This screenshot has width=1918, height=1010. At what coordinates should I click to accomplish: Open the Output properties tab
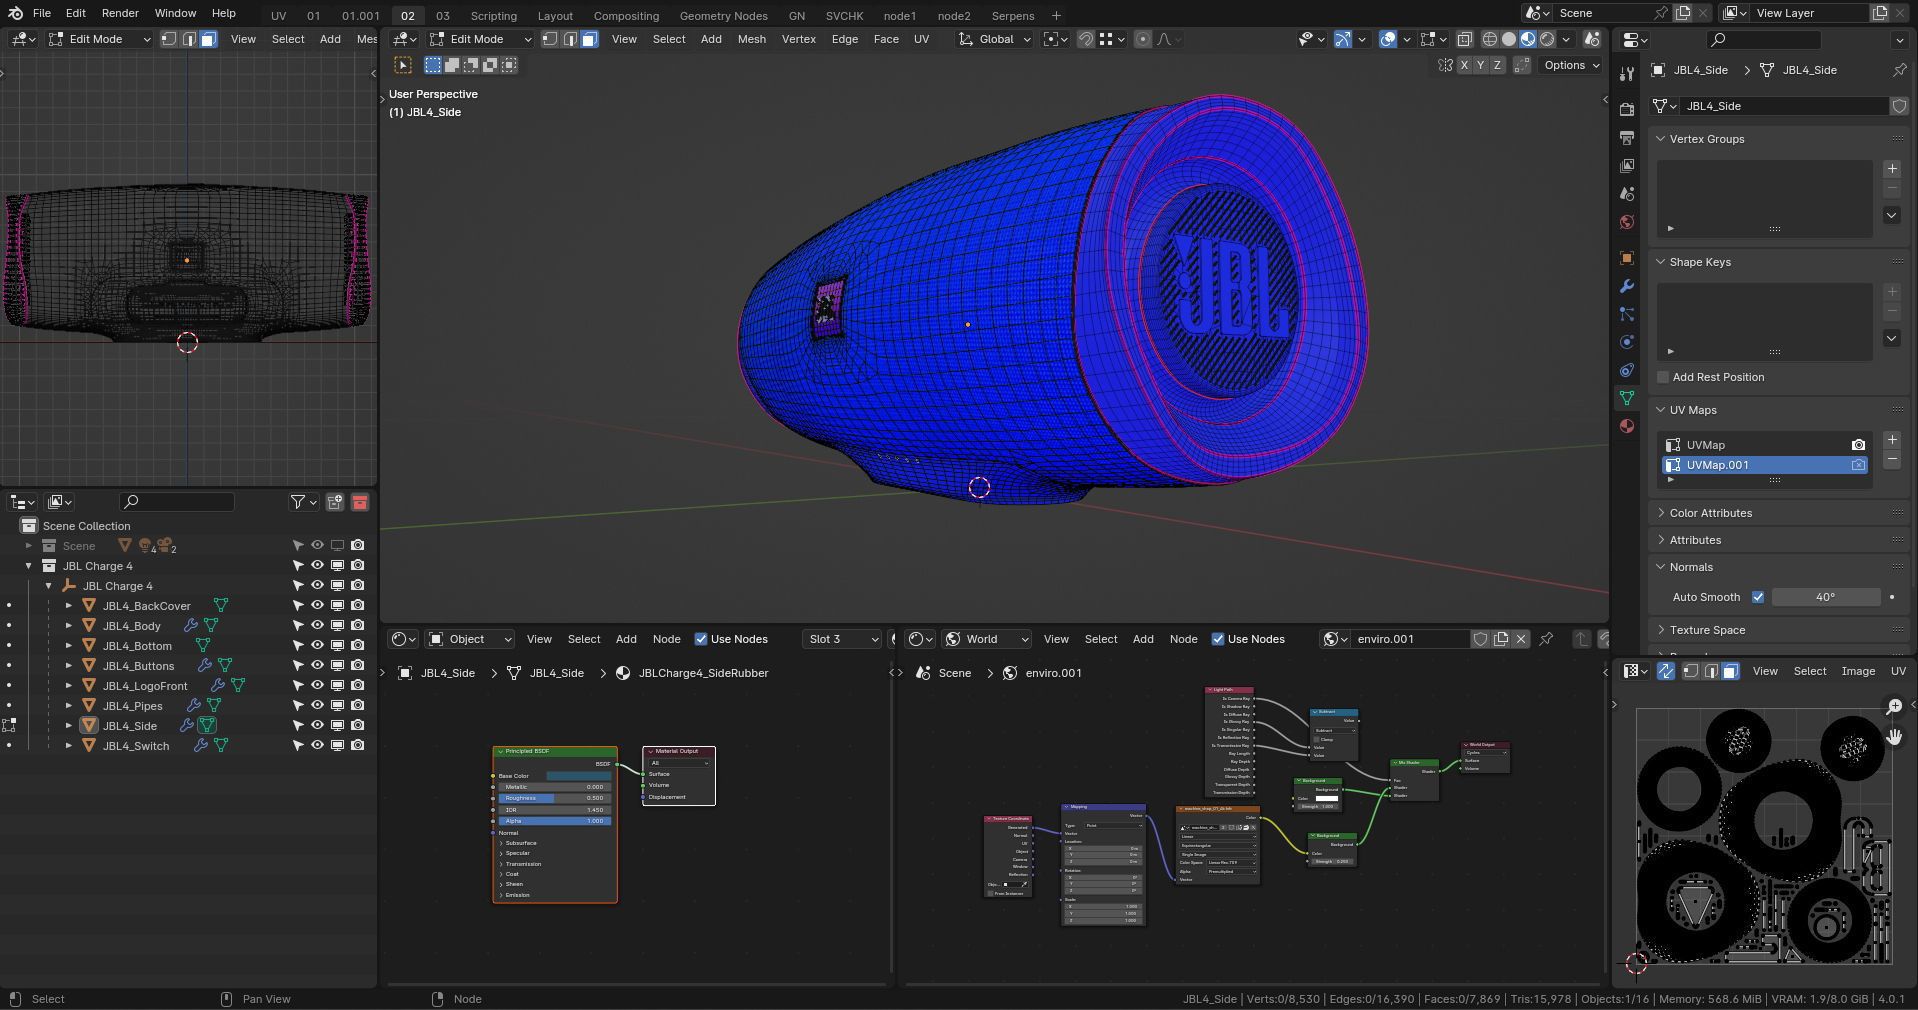point(1627,137)
